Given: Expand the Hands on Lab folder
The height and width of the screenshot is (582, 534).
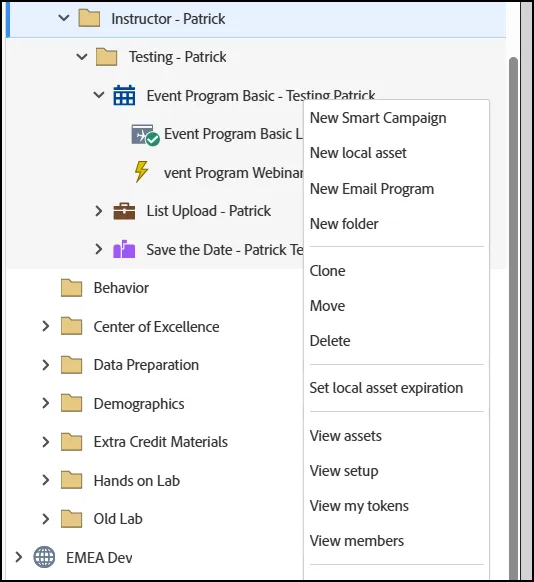Looking at the screenshot, I should coord(46,480).
